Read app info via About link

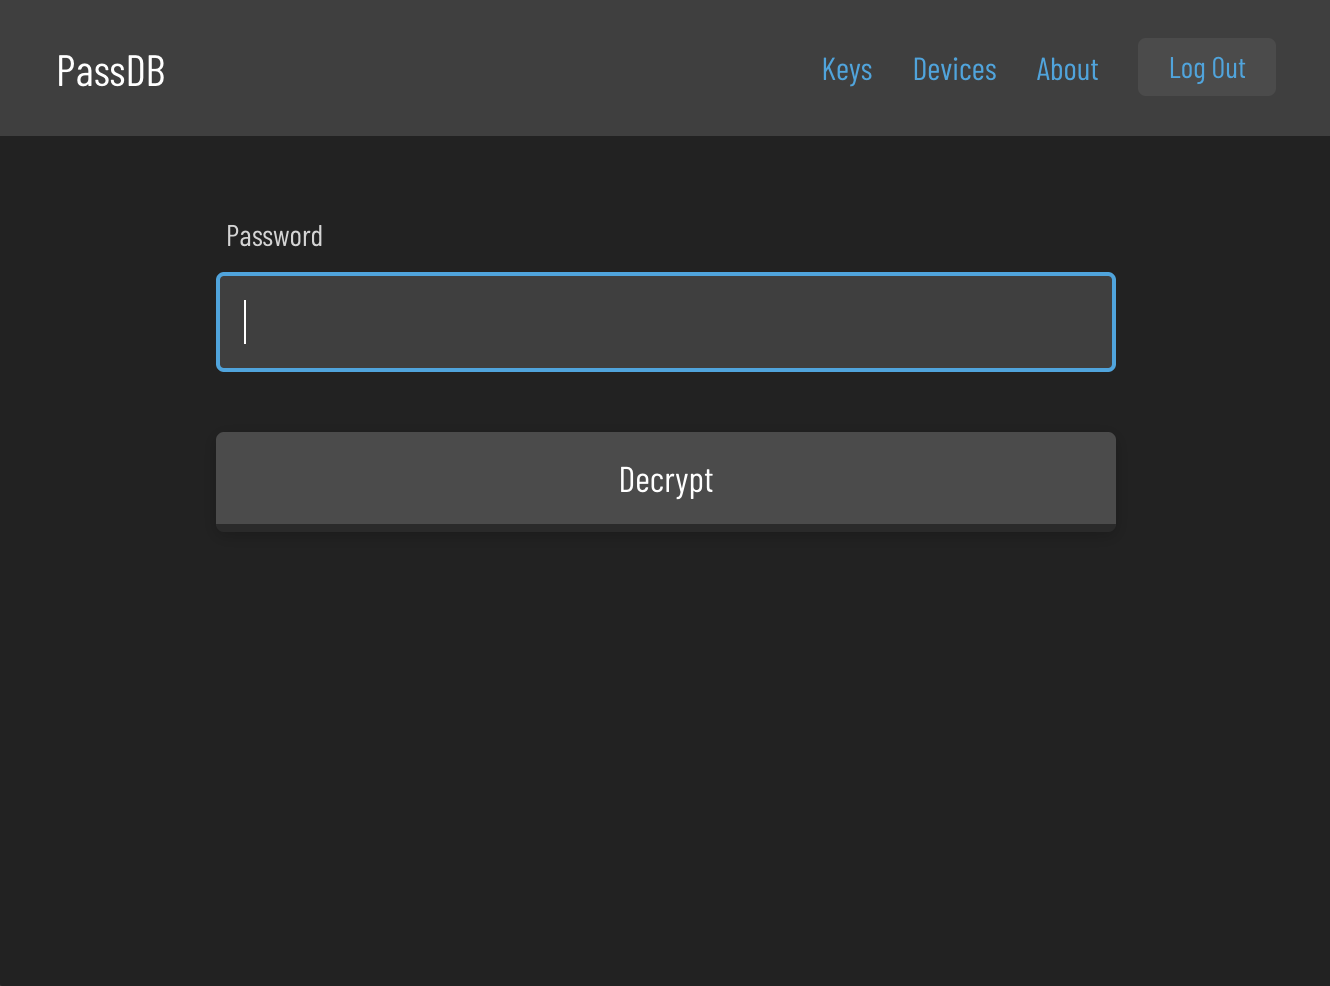pos(1067,69)
